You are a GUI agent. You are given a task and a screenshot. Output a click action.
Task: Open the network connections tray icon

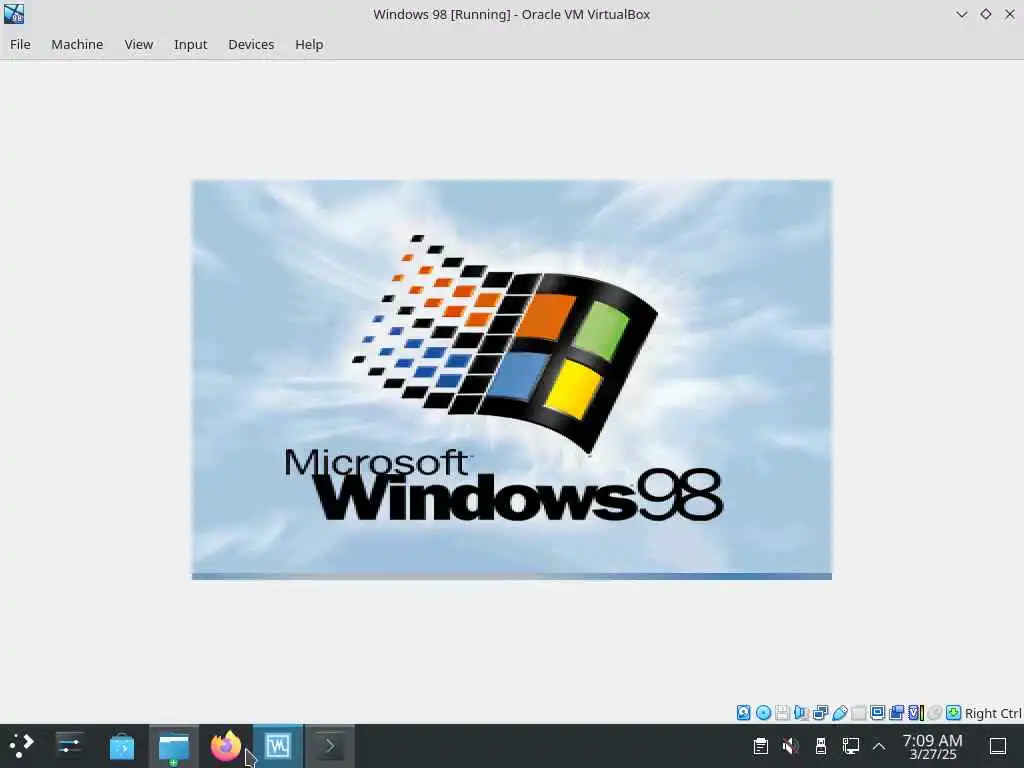click(x=850, y=746)
